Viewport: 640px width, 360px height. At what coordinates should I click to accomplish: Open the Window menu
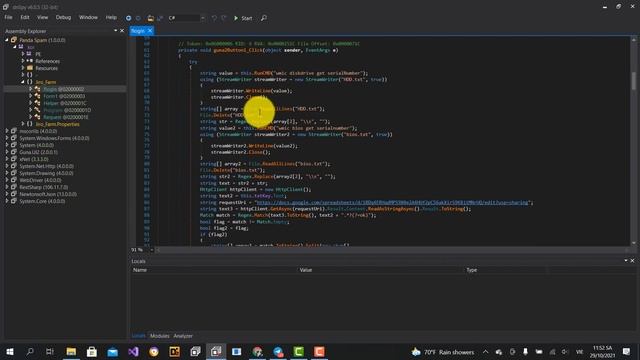pos(88,18)
